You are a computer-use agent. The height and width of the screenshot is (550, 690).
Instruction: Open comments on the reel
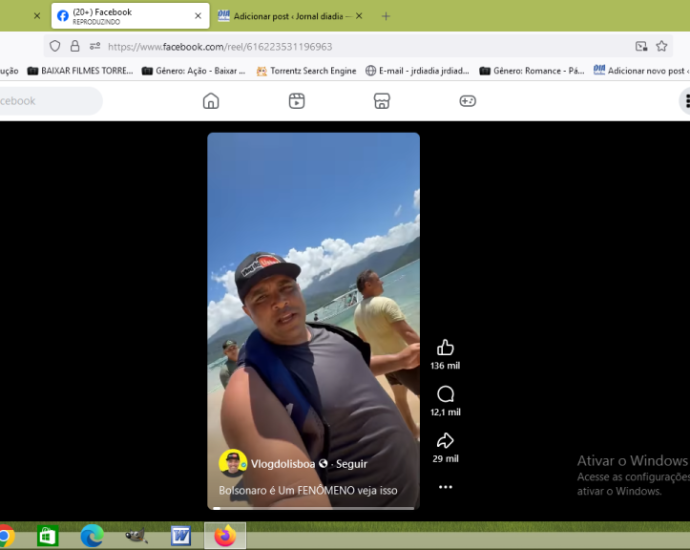tap(445, 394)
